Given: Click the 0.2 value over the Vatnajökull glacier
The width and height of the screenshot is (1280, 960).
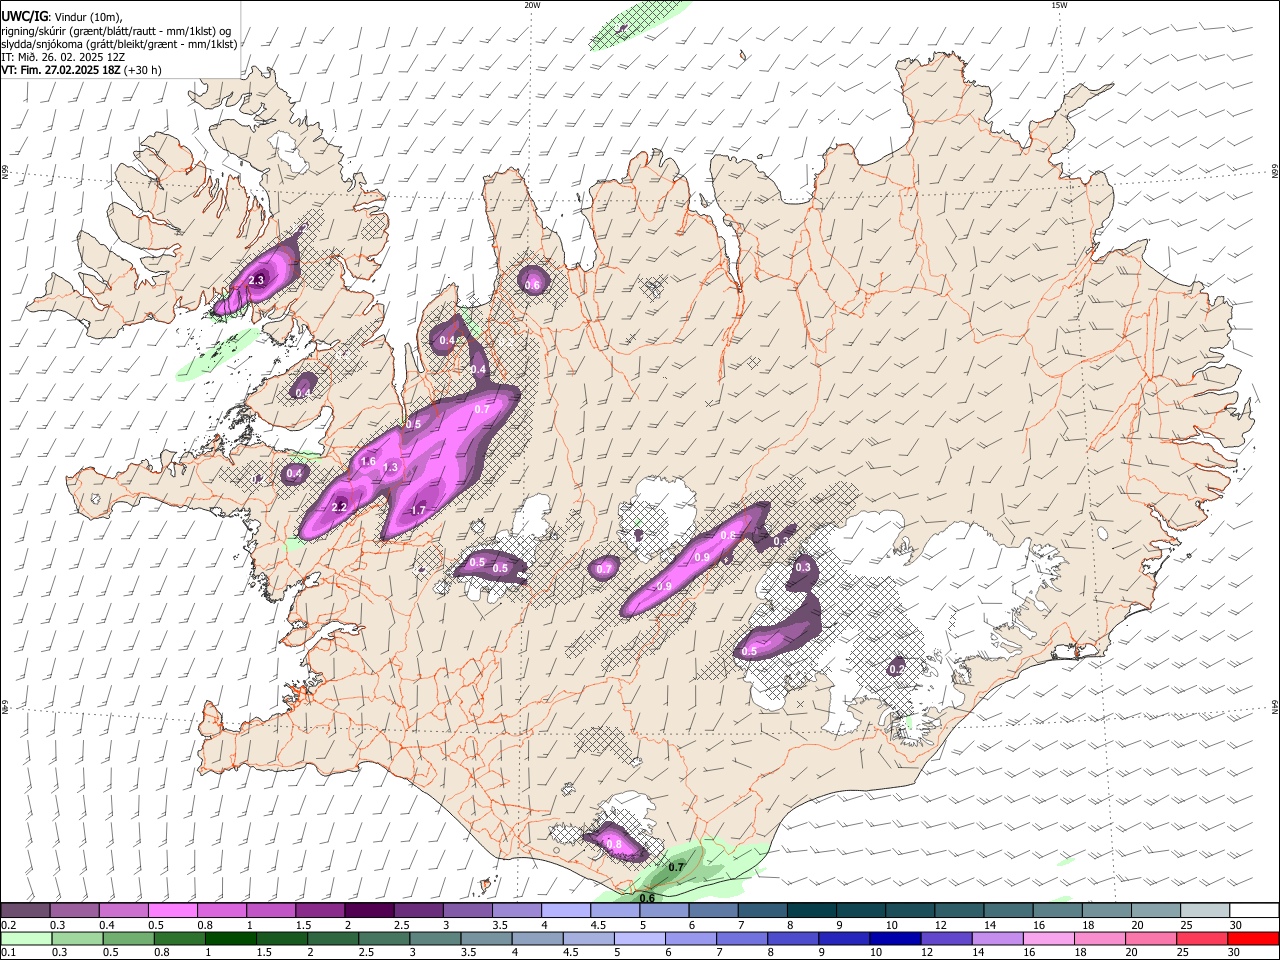Looking at the screenshot, I should (897, 669).
